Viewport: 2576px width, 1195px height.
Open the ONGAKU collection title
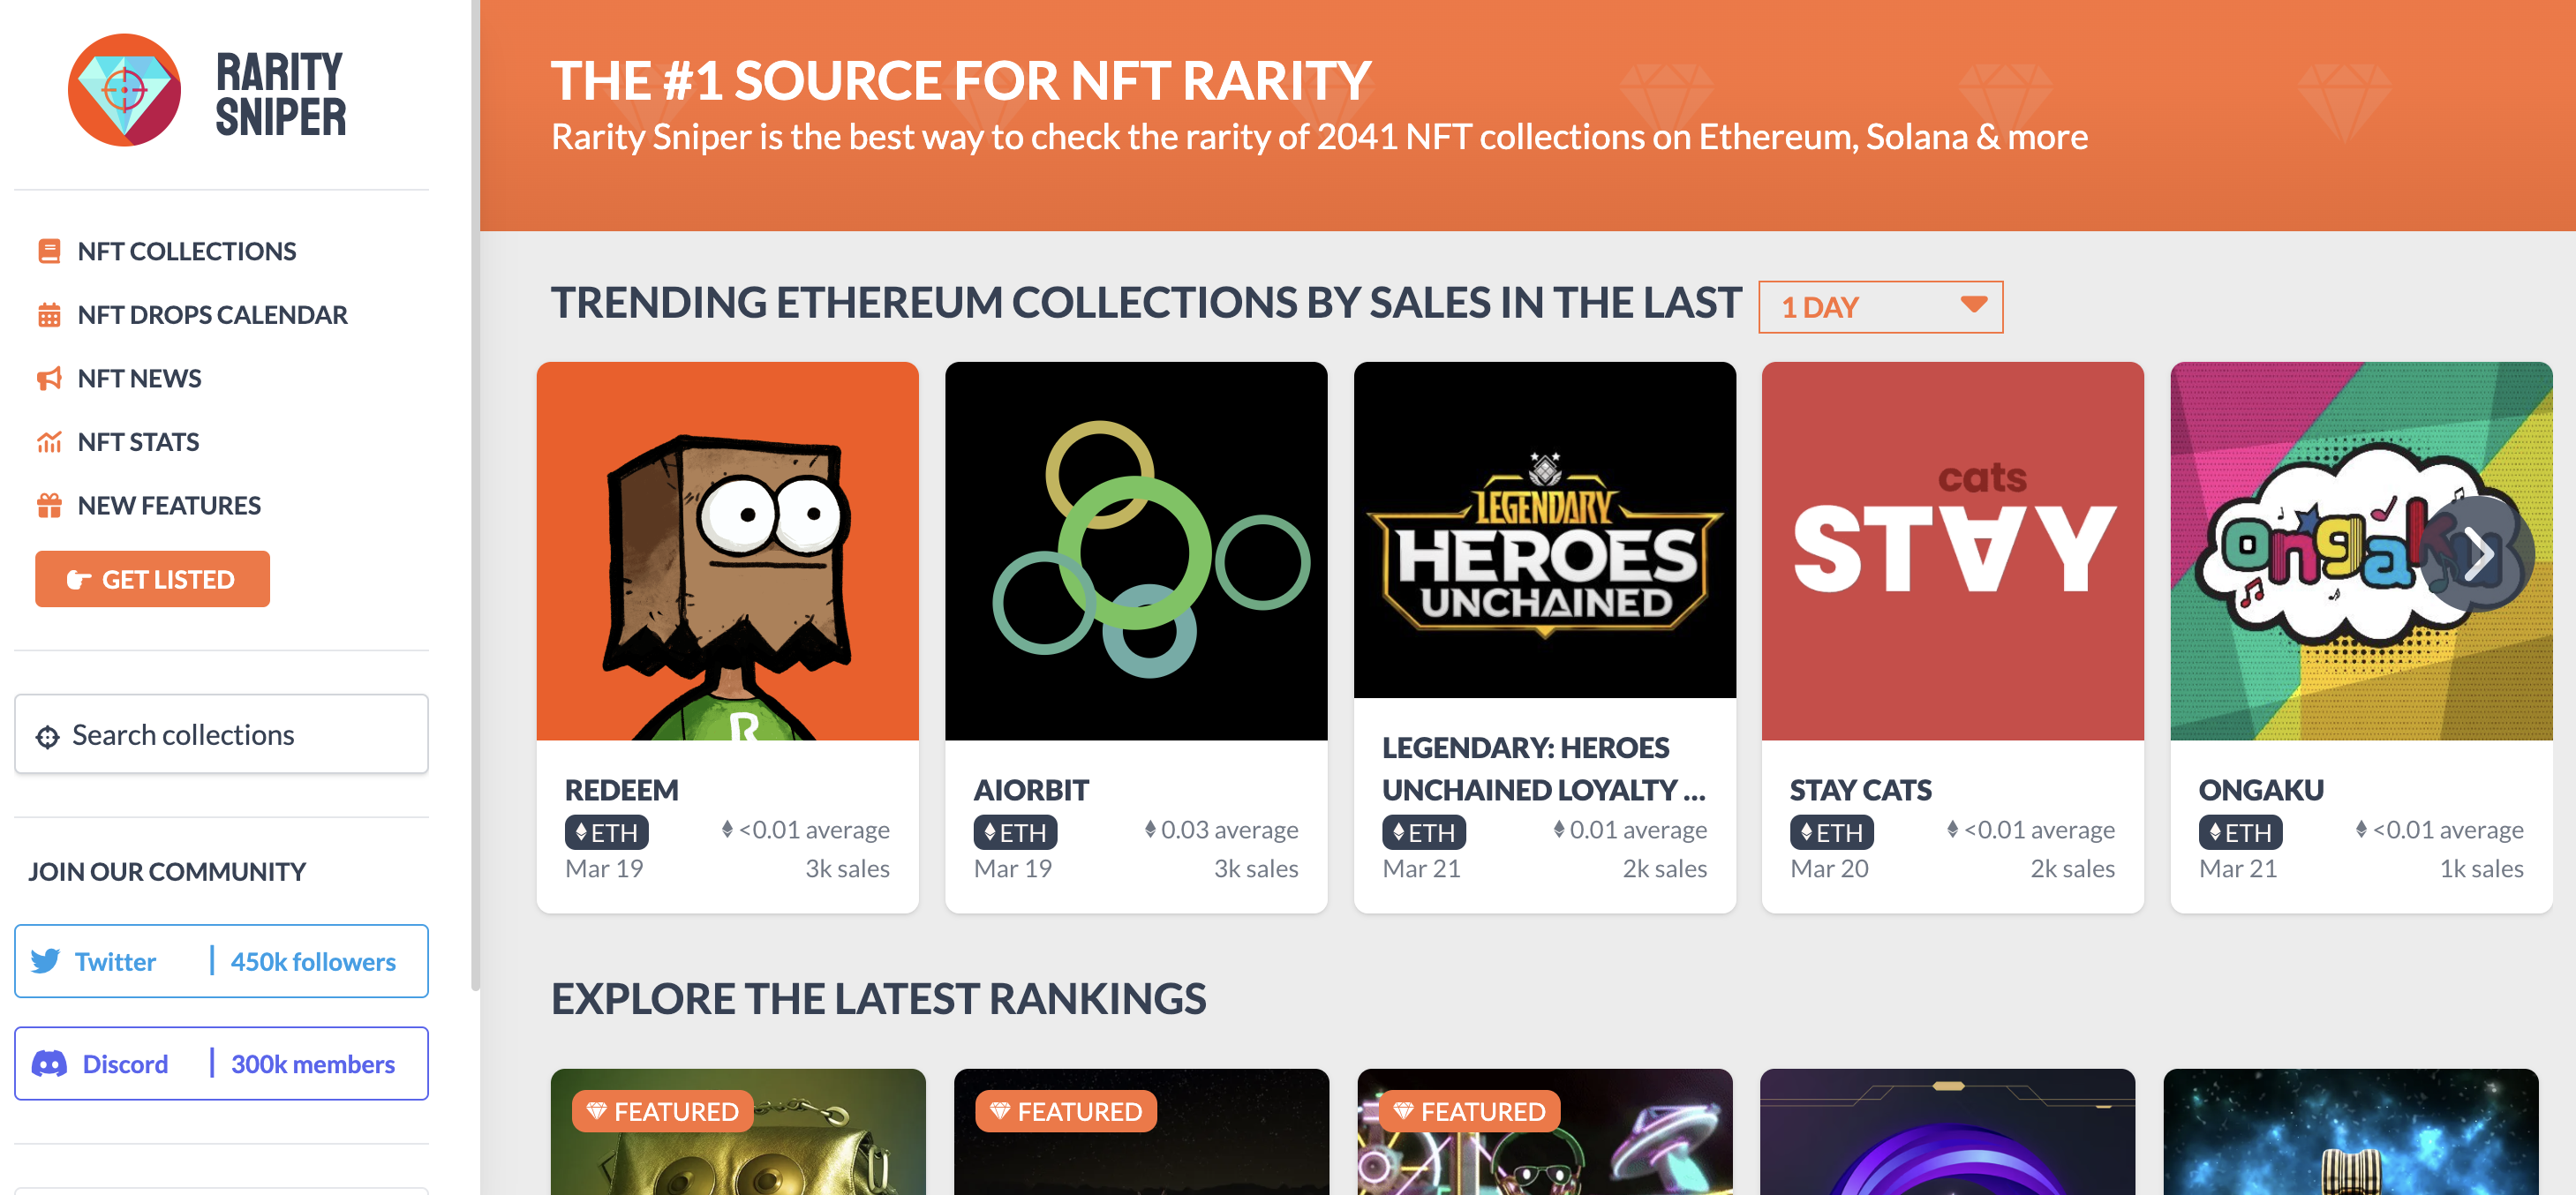click(2260, 790)
